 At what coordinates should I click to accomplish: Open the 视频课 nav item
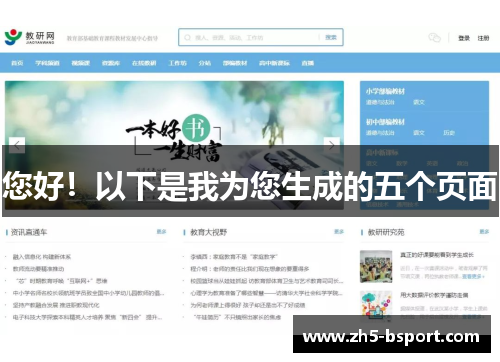click(81, 63)
